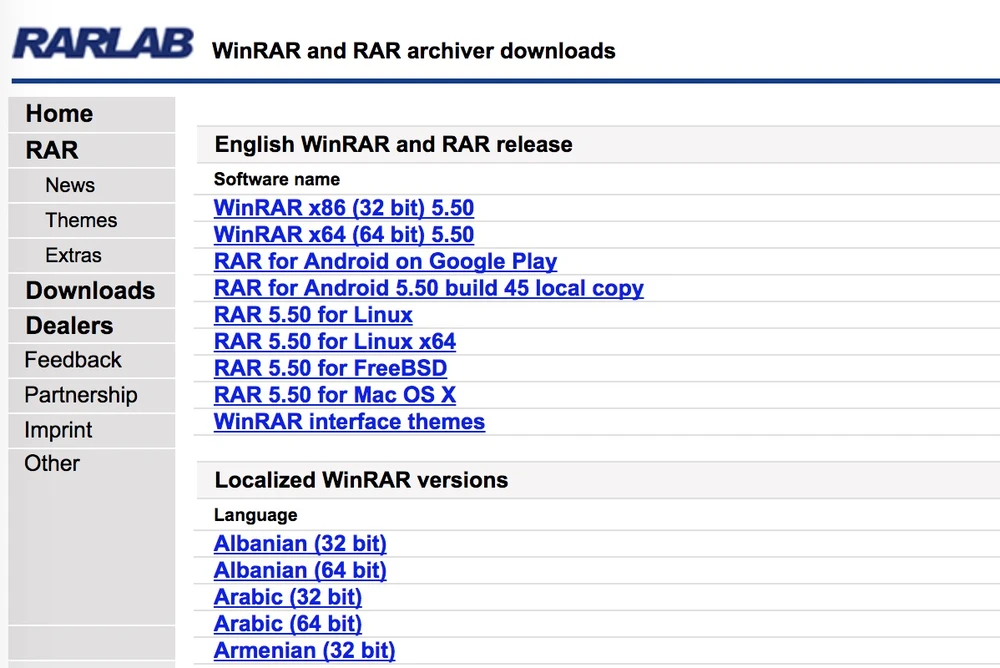Navigate to the Downloads section

pyautogui.click(x=90, y=291)
